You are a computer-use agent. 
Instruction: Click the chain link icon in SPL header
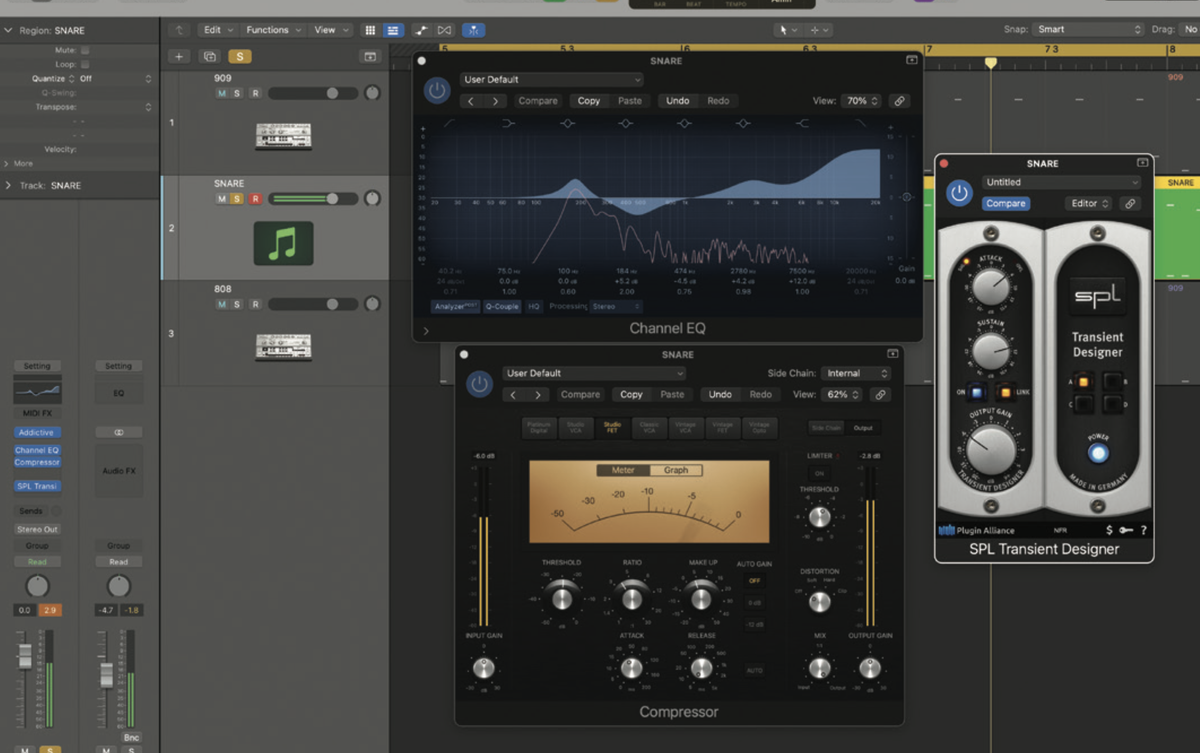click(x=1131, y=203)
